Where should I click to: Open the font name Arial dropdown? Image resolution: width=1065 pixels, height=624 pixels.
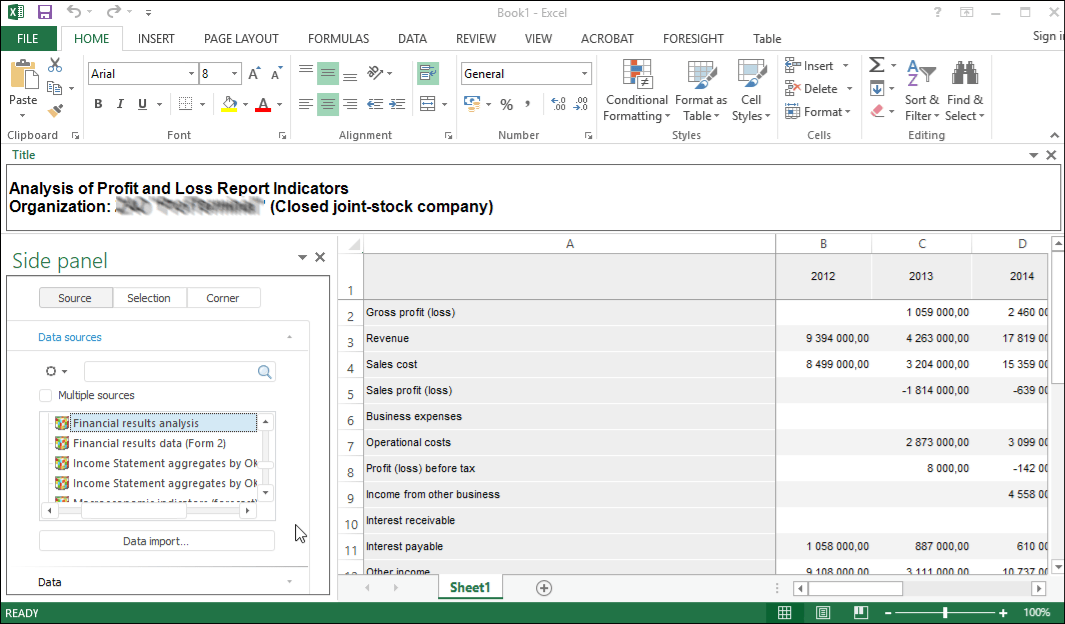point(191,74)
